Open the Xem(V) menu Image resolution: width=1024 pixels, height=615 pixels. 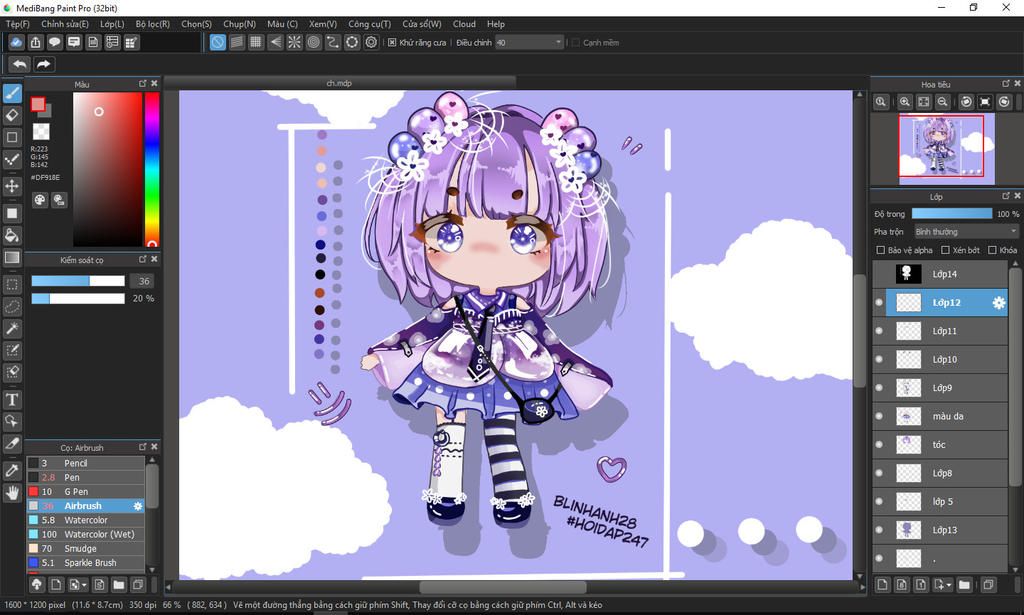click(x=323, y=24)
